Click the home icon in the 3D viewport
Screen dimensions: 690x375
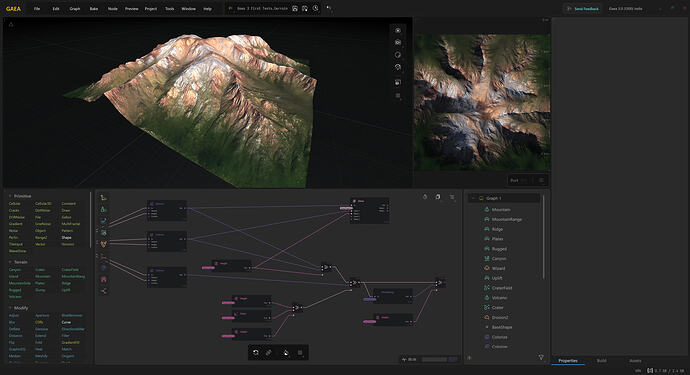(x=11, y=25)
